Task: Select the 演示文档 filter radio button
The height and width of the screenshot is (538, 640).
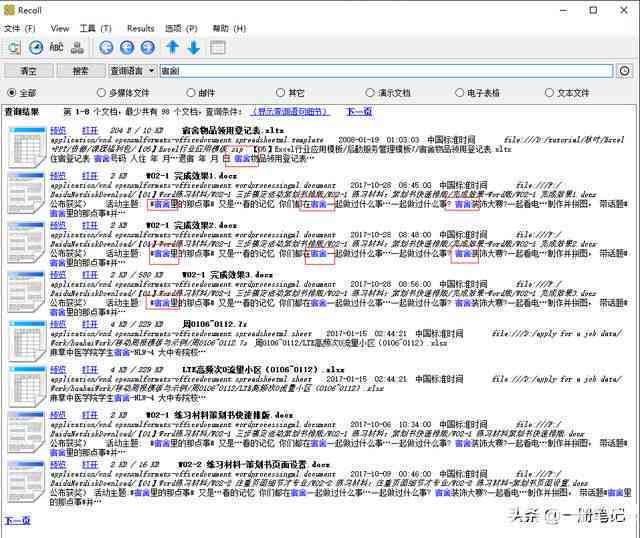Action: 370,93
